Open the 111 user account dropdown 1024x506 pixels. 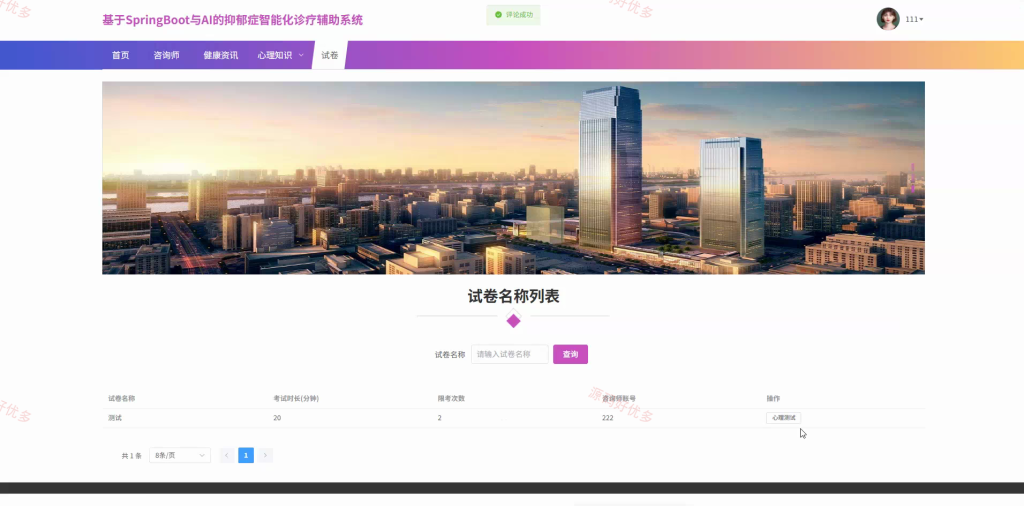[914, 20]
